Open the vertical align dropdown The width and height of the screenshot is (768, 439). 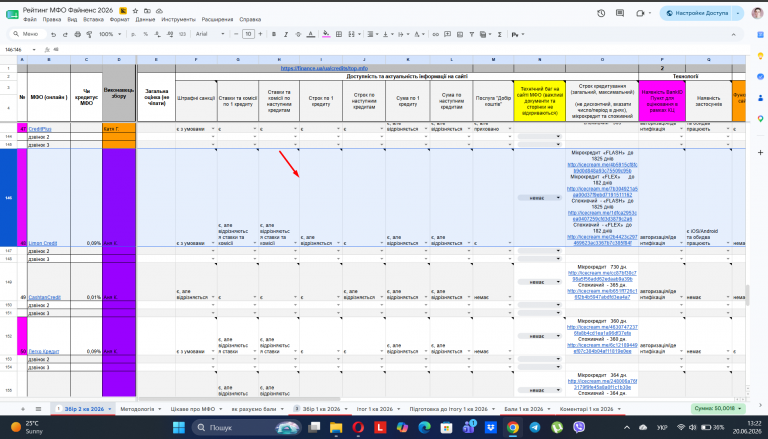[387, 34]
